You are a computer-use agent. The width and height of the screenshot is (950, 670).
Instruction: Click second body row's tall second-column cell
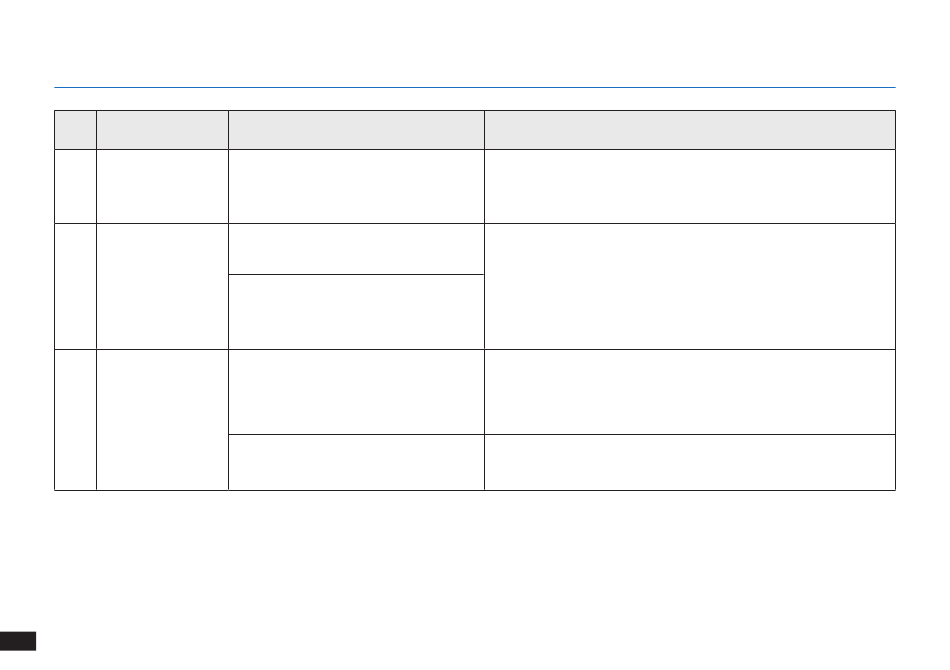162,287
